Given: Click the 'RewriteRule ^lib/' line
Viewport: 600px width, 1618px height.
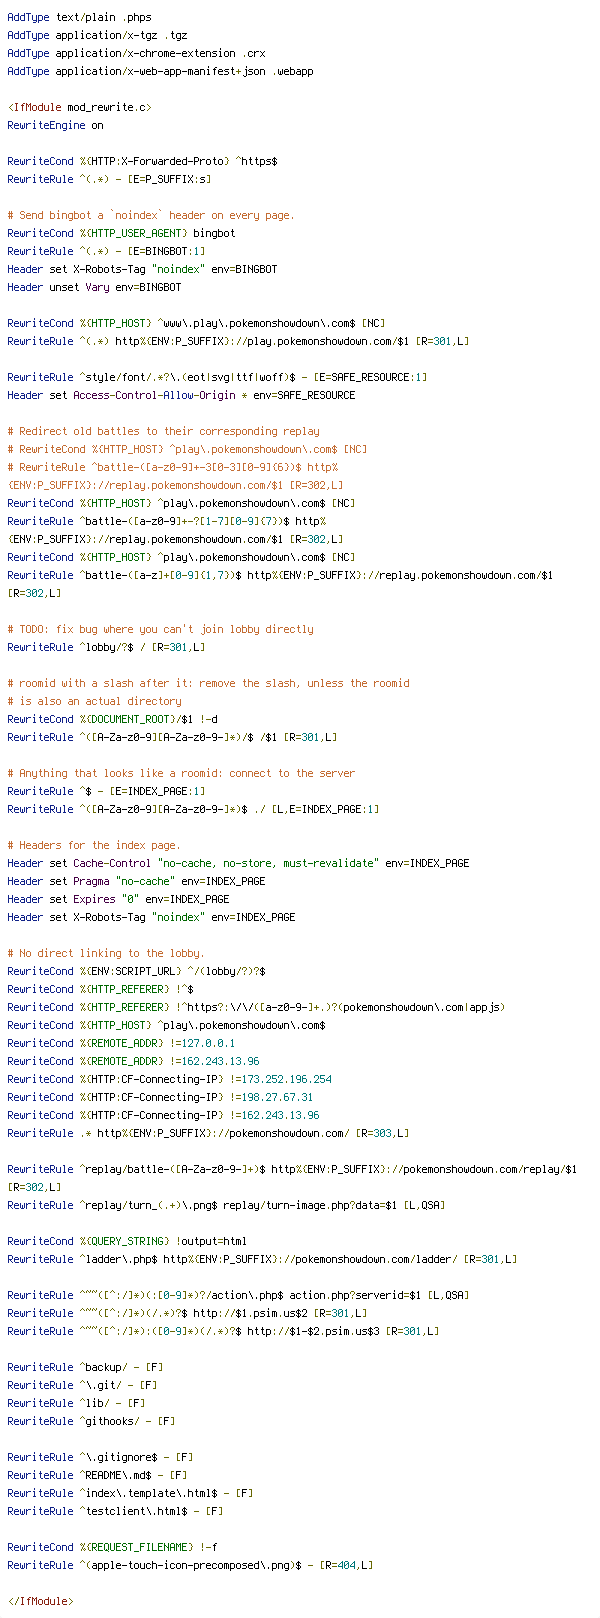Looking at the screenshot, I should 79,1403.
